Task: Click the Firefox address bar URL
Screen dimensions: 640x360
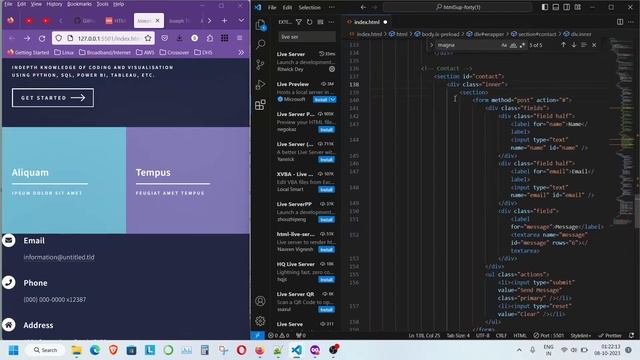Action: tap(108, 38)
